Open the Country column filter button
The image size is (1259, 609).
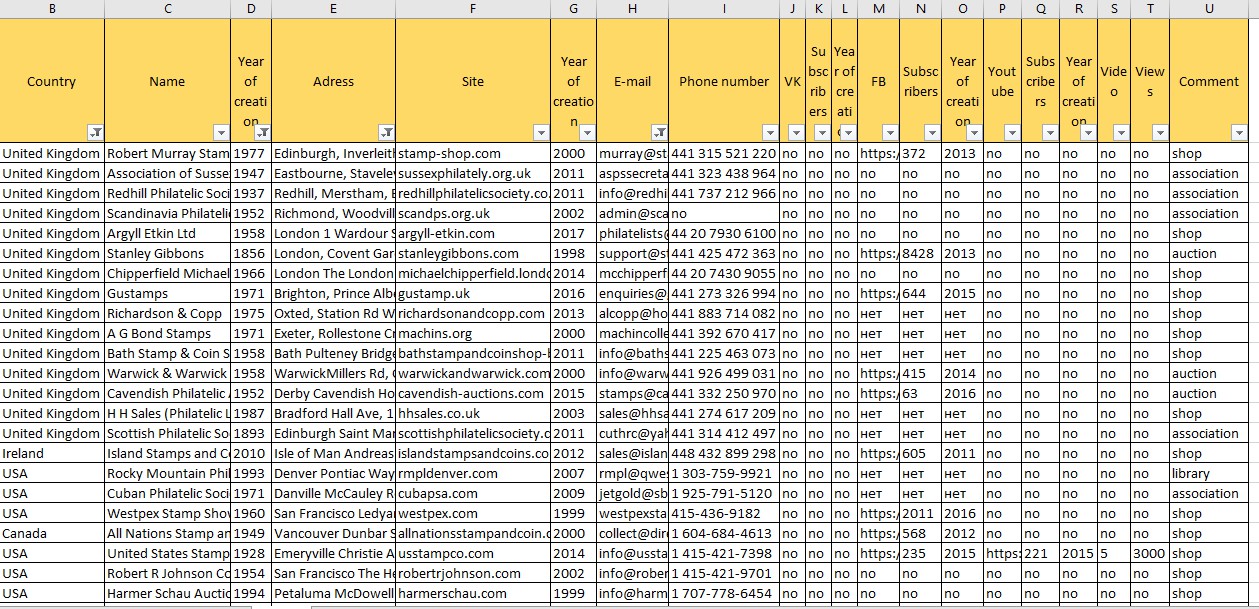(95, 132)
